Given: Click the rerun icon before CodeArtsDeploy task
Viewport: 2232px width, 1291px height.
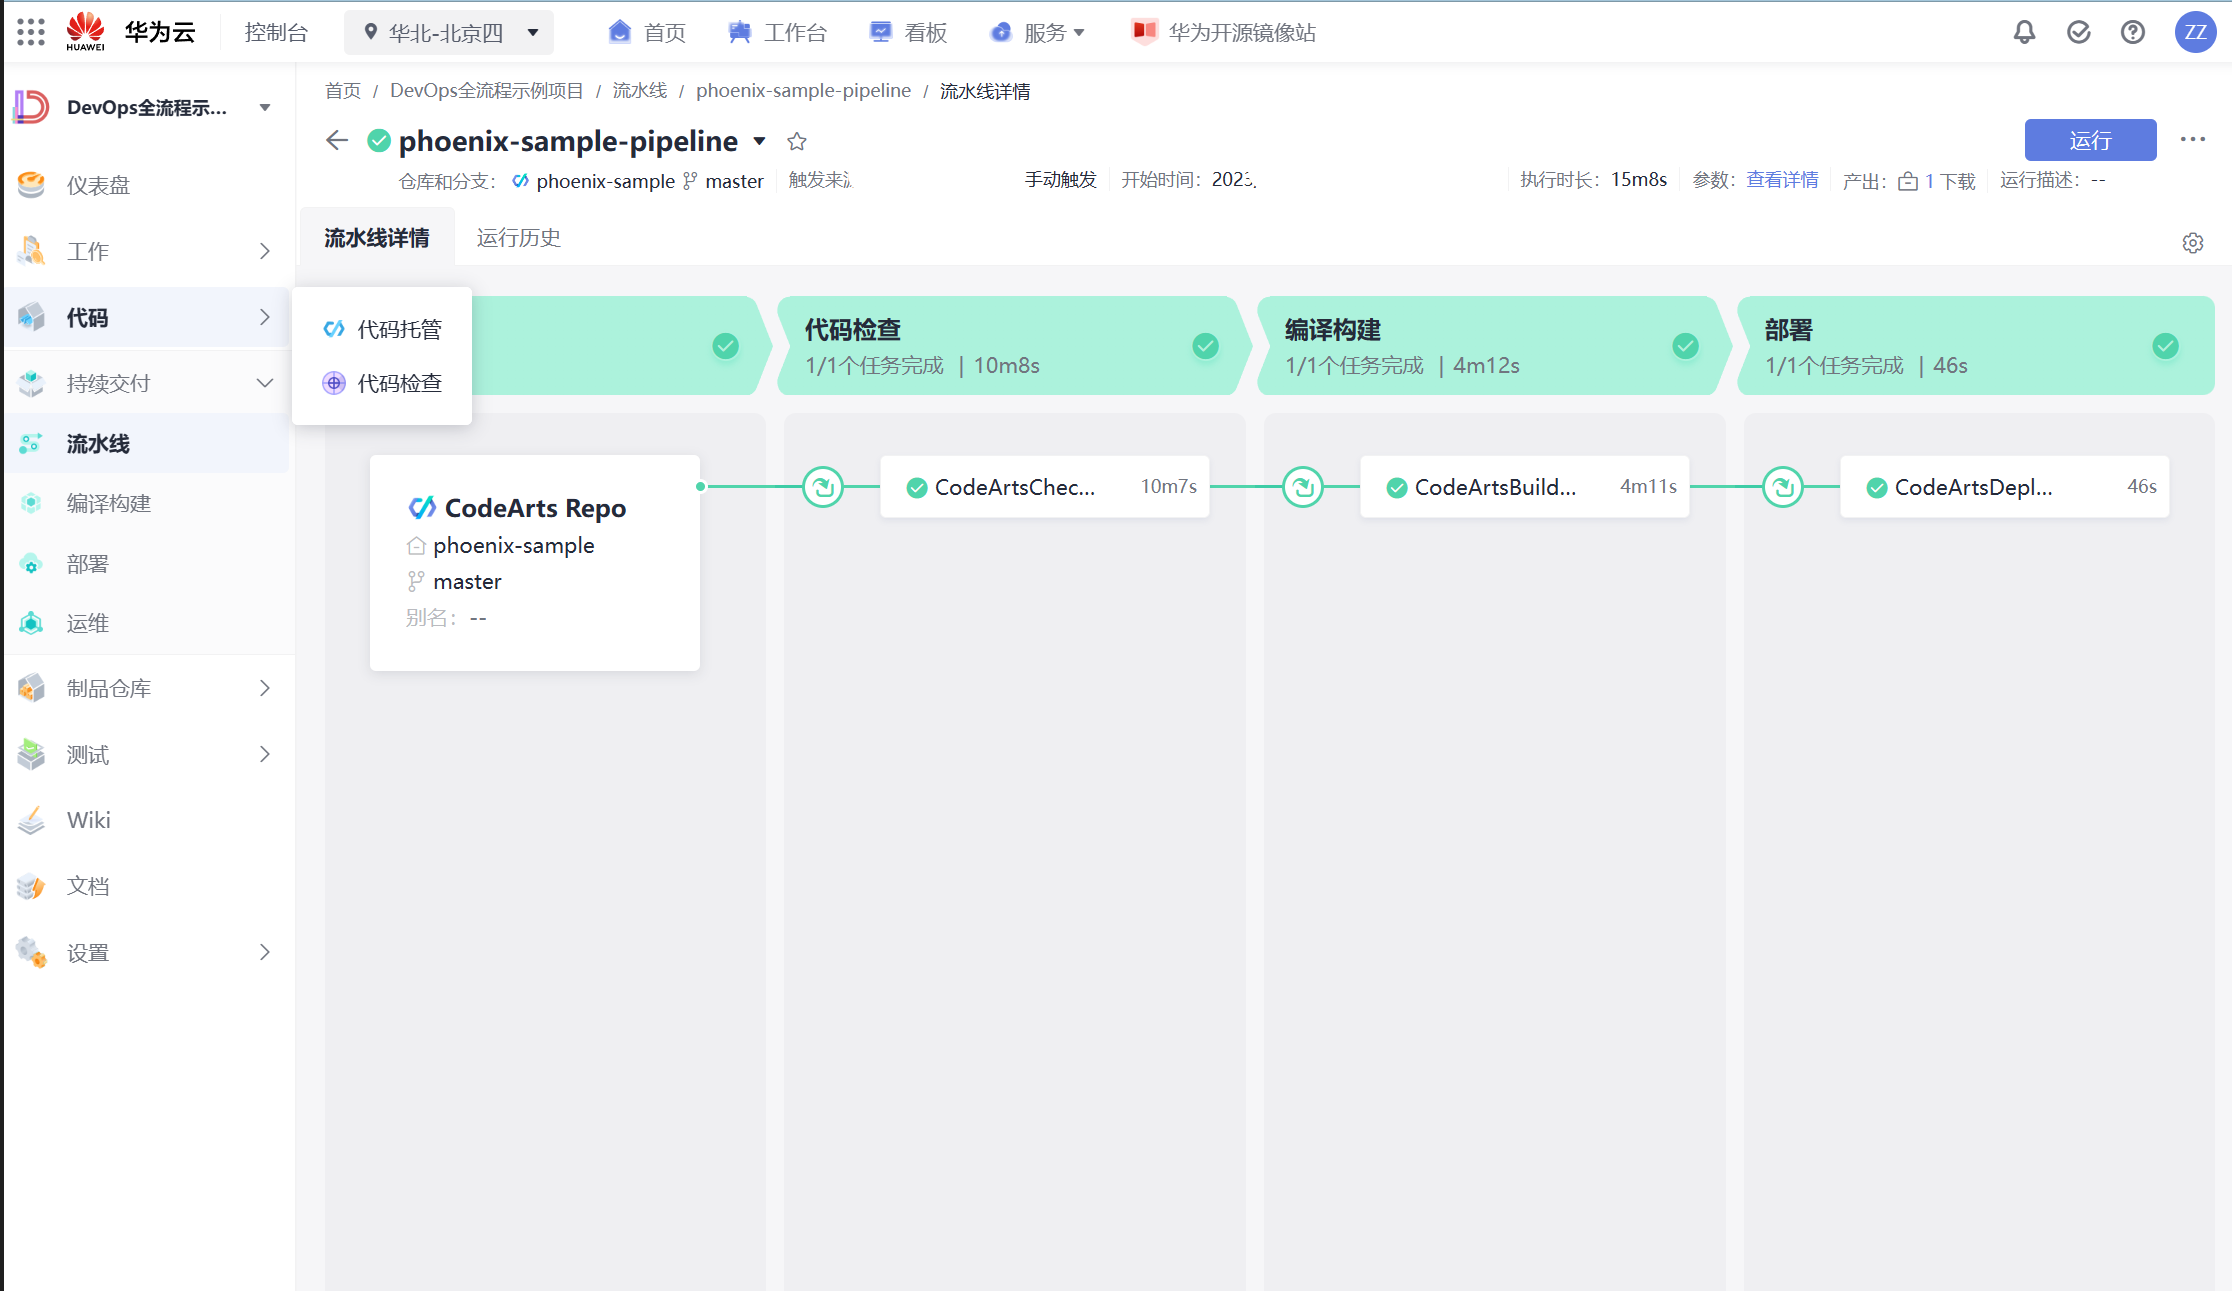Looking at the screenshot, I should (1783, 487).
